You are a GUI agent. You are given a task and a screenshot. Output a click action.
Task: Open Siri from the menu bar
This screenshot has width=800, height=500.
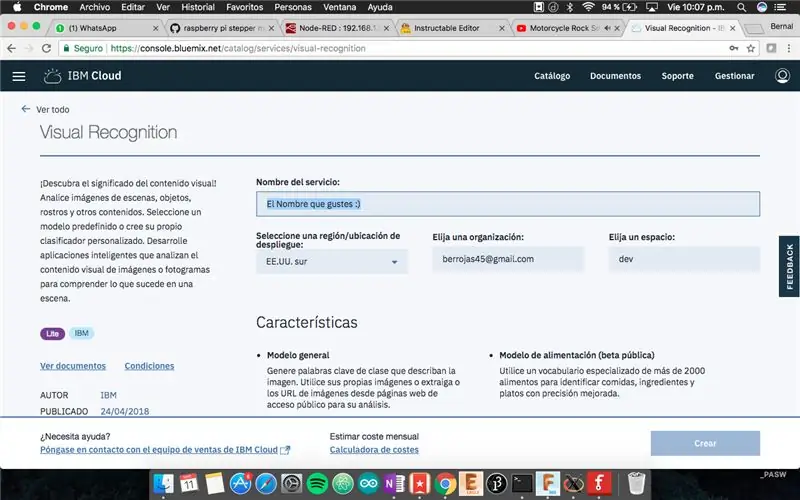pyautogui.click(x=762, y=7)
